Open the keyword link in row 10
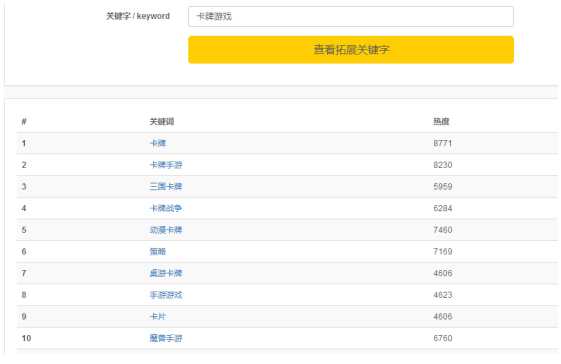561x364 pixels. [x=166, y=338]
